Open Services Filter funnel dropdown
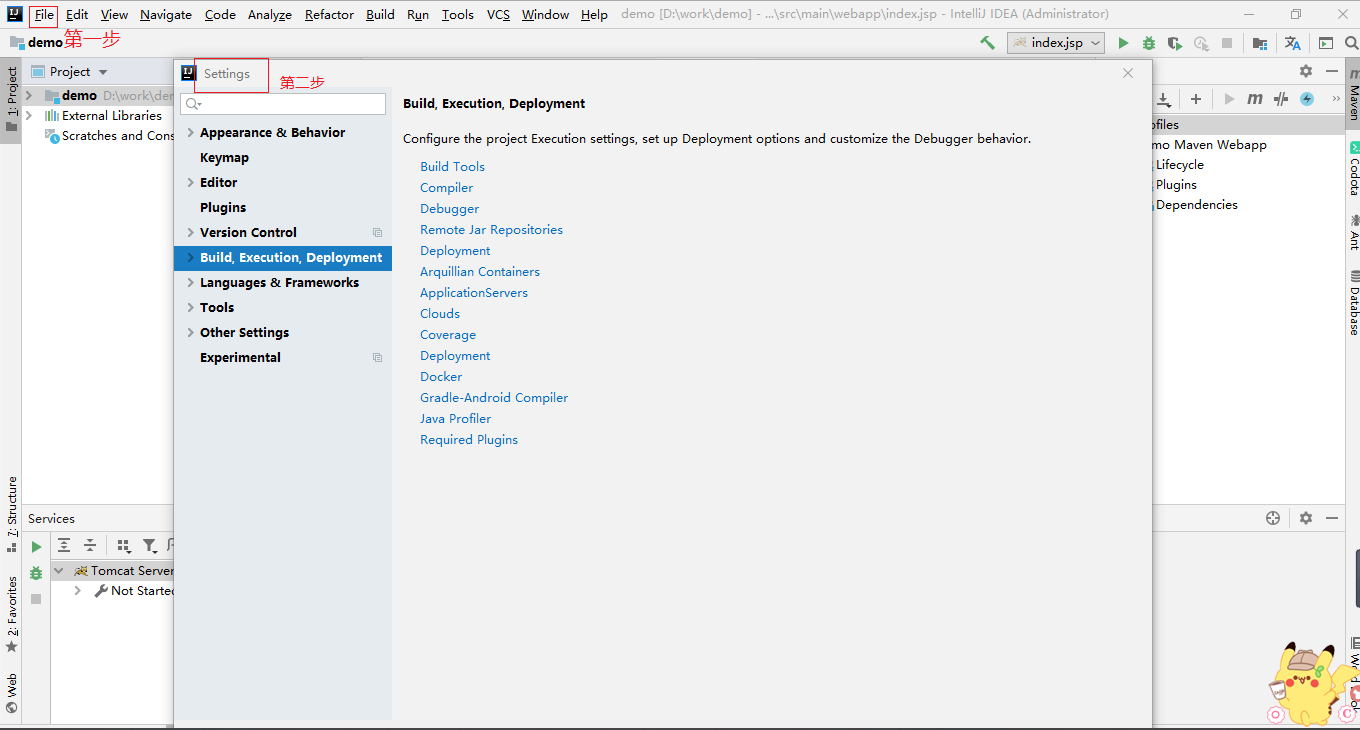 [x=150, y=545]
